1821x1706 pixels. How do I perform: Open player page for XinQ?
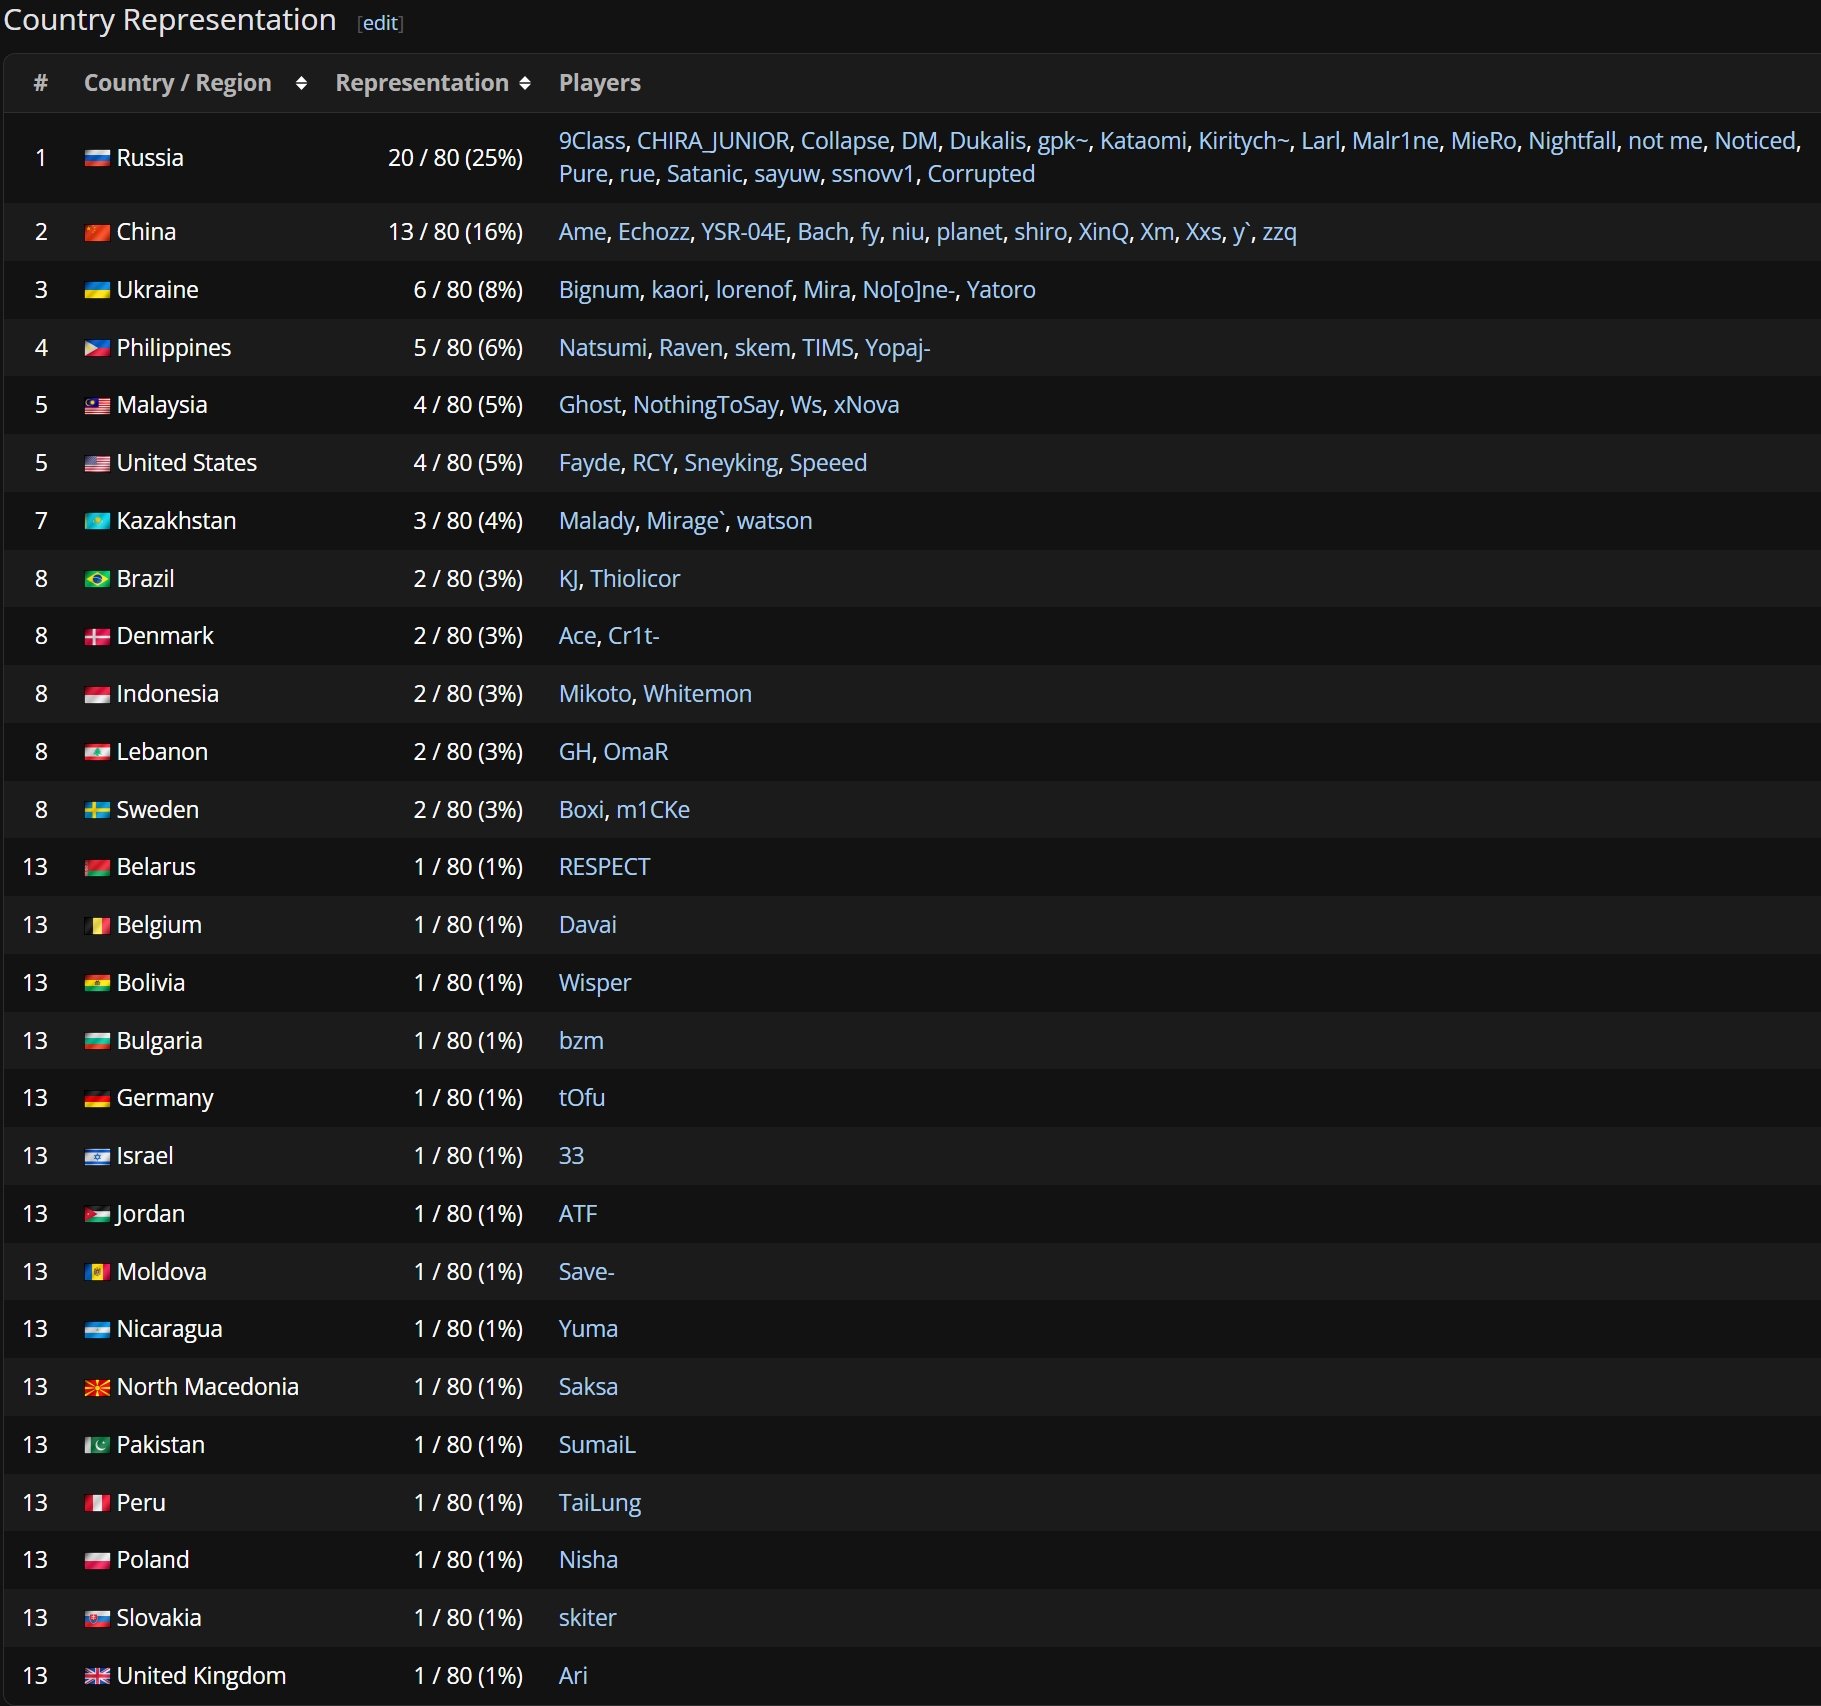1103,232
